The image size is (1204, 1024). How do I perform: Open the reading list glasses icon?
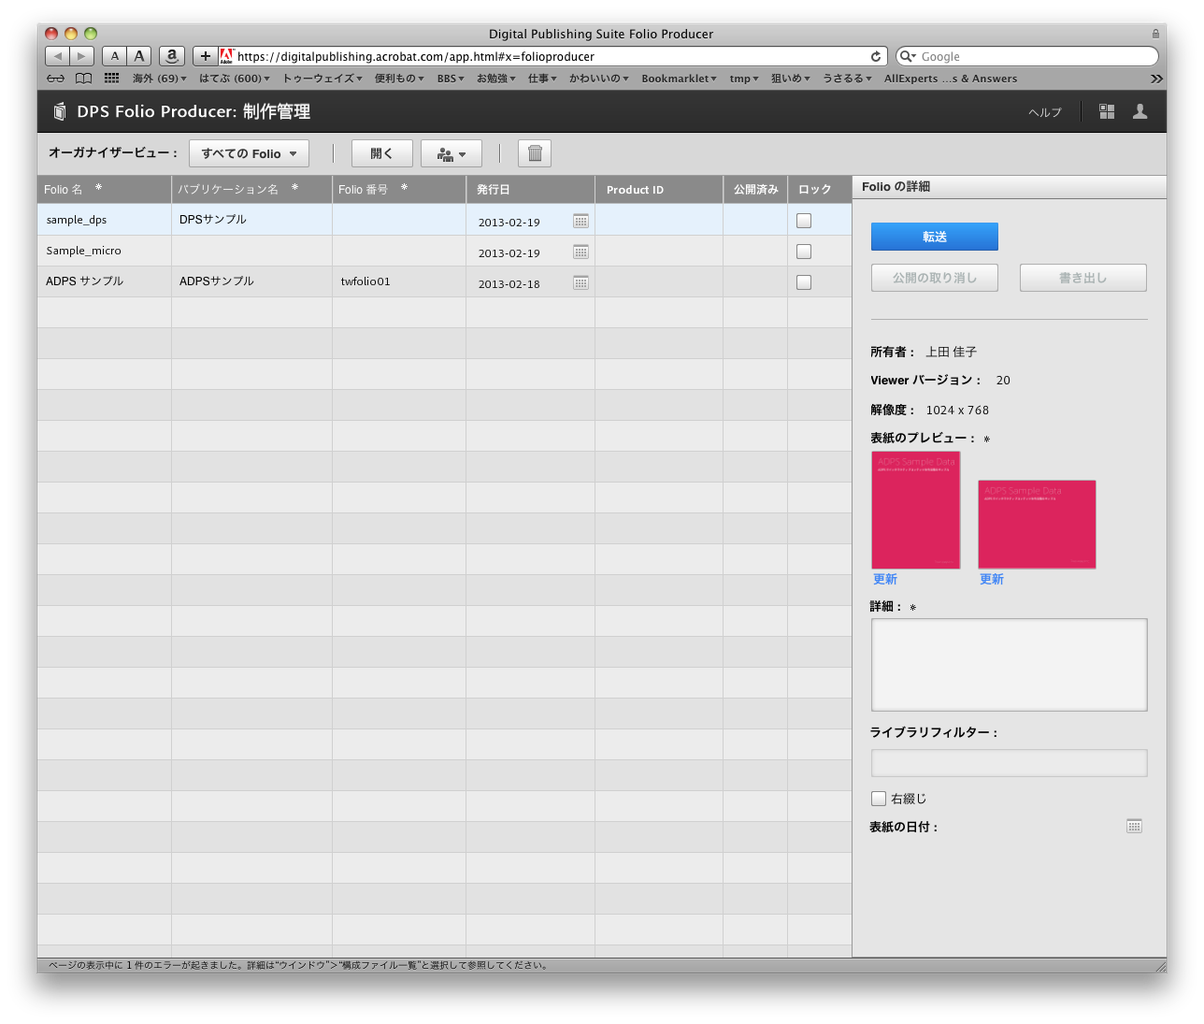[x=56, y=78]
